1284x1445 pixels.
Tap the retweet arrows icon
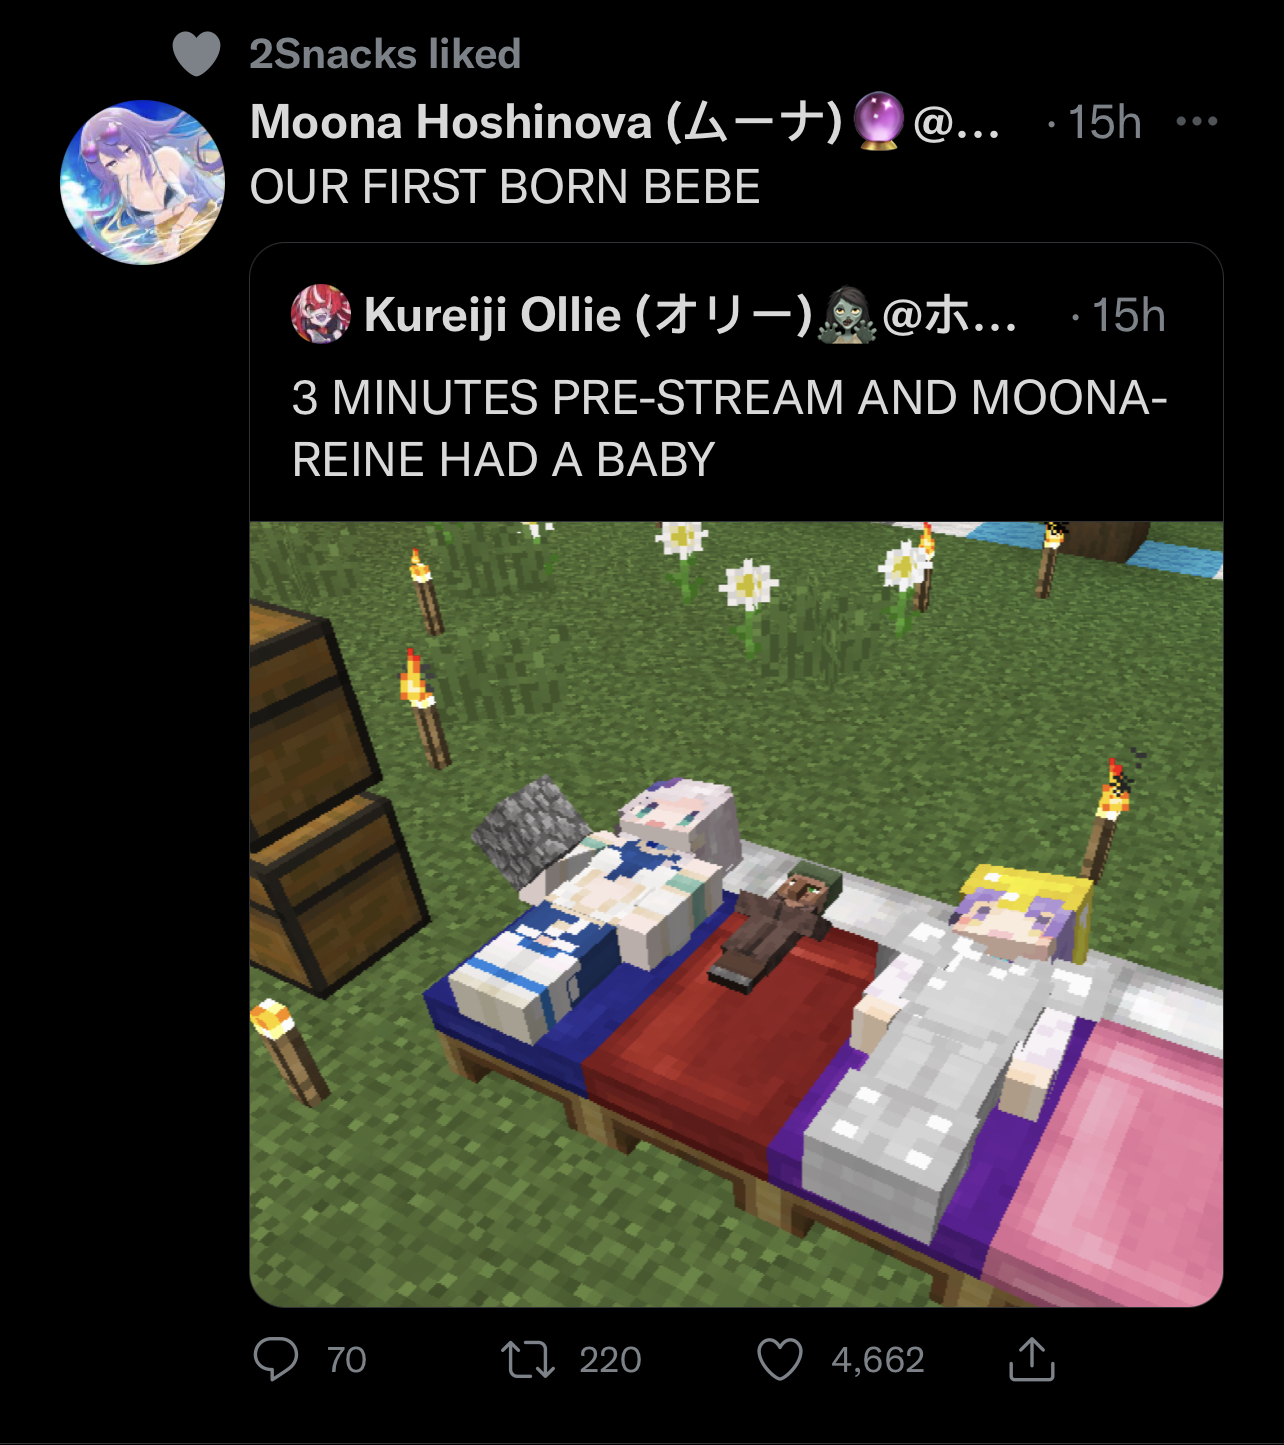point(527,1360)
